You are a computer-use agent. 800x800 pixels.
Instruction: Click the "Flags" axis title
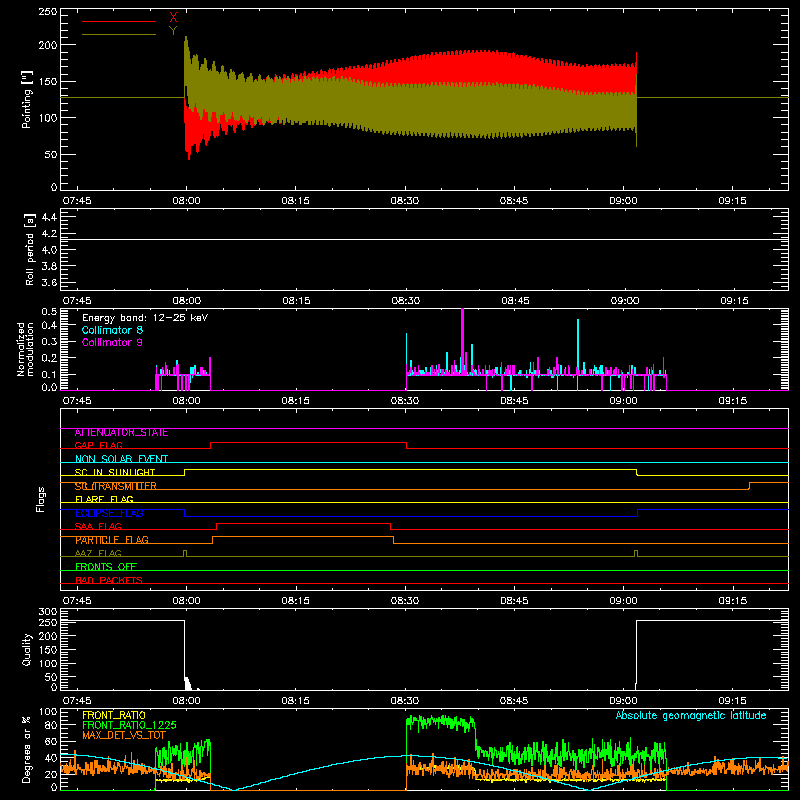[40, 499]
